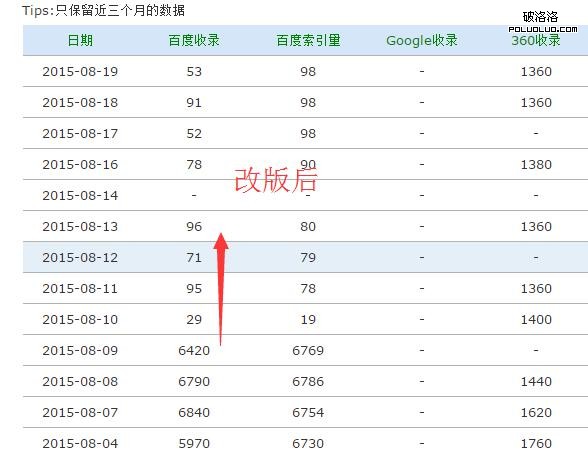The height and width of the screenshot is (455, 588).
Task: Click index value 6786 for 08-08
Action: [x=308, y=381]
